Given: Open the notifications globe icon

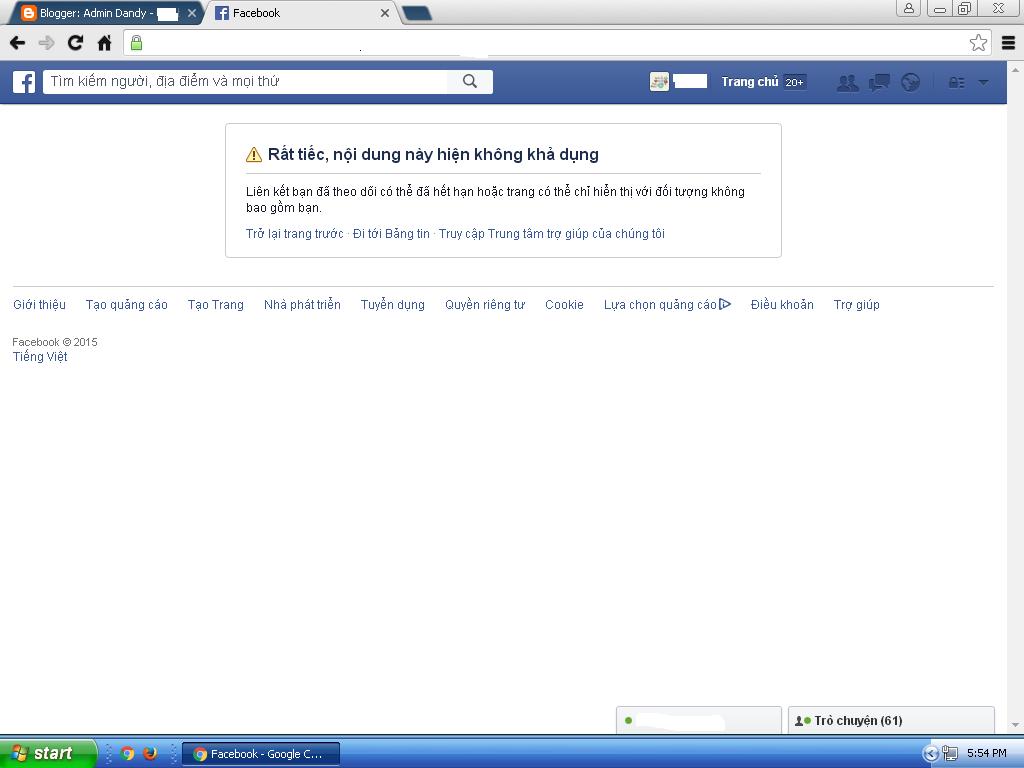Looking at the screenshot, I should click(x=910, y=82).
